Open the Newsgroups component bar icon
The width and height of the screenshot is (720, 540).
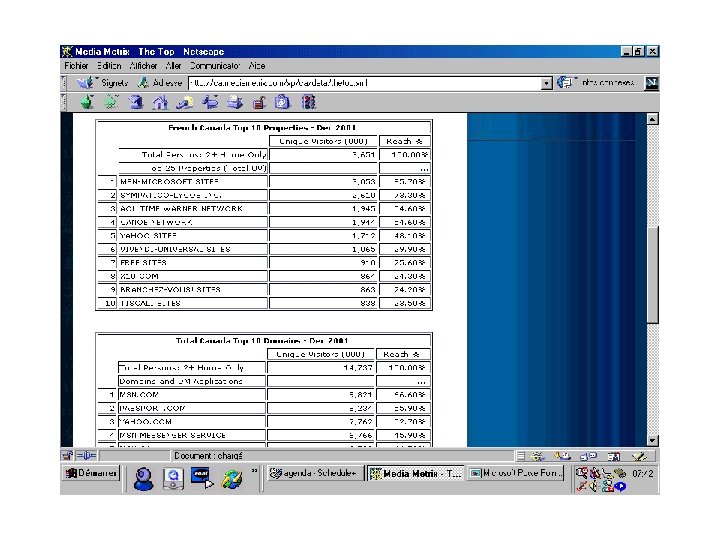tap(588, 456)
